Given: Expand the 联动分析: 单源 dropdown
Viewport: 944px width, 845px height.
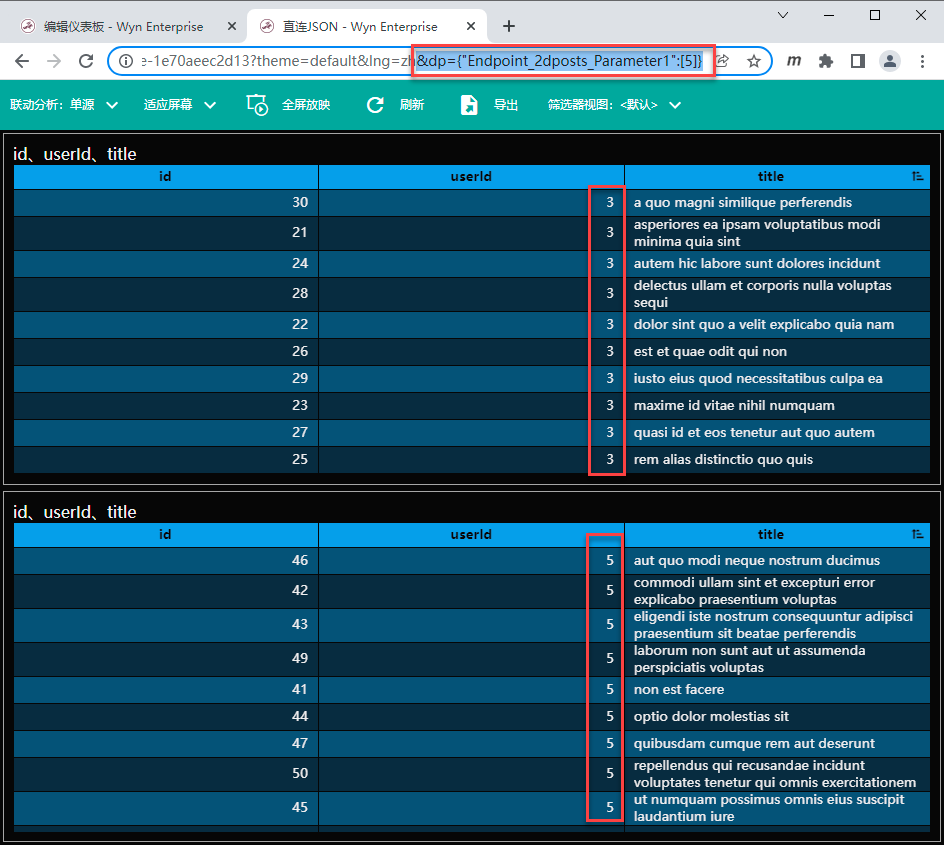Looking at the screenshot, I should (64, 105).
